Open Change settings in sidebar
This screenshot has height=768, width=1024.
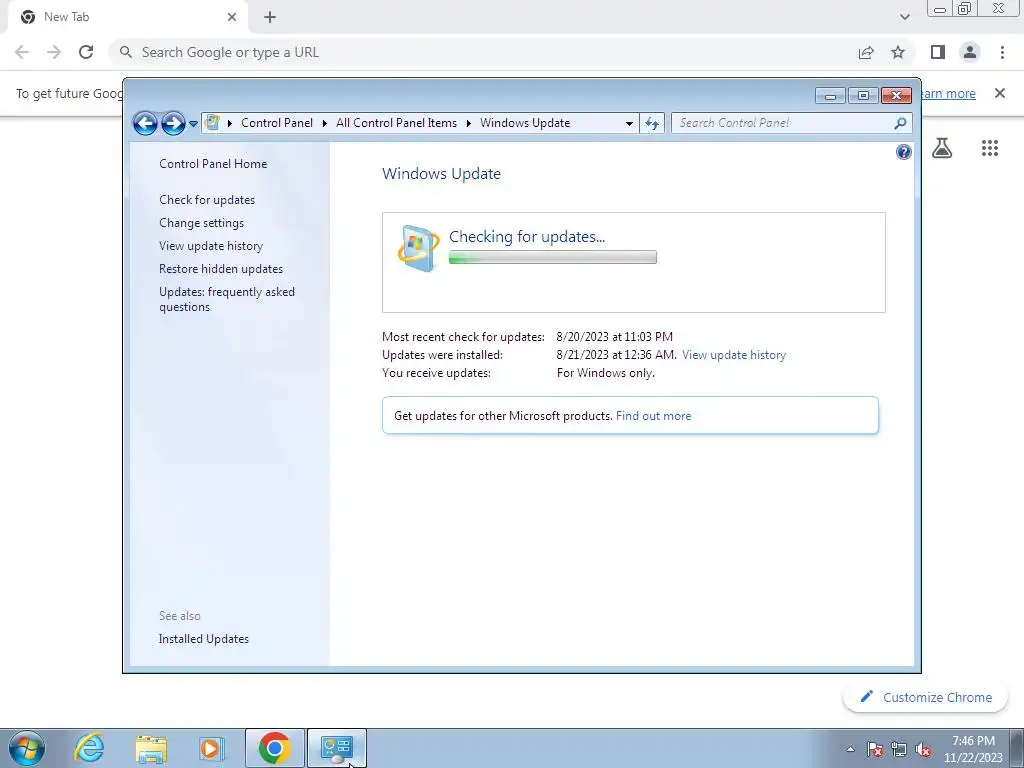[x=201, y=223]
